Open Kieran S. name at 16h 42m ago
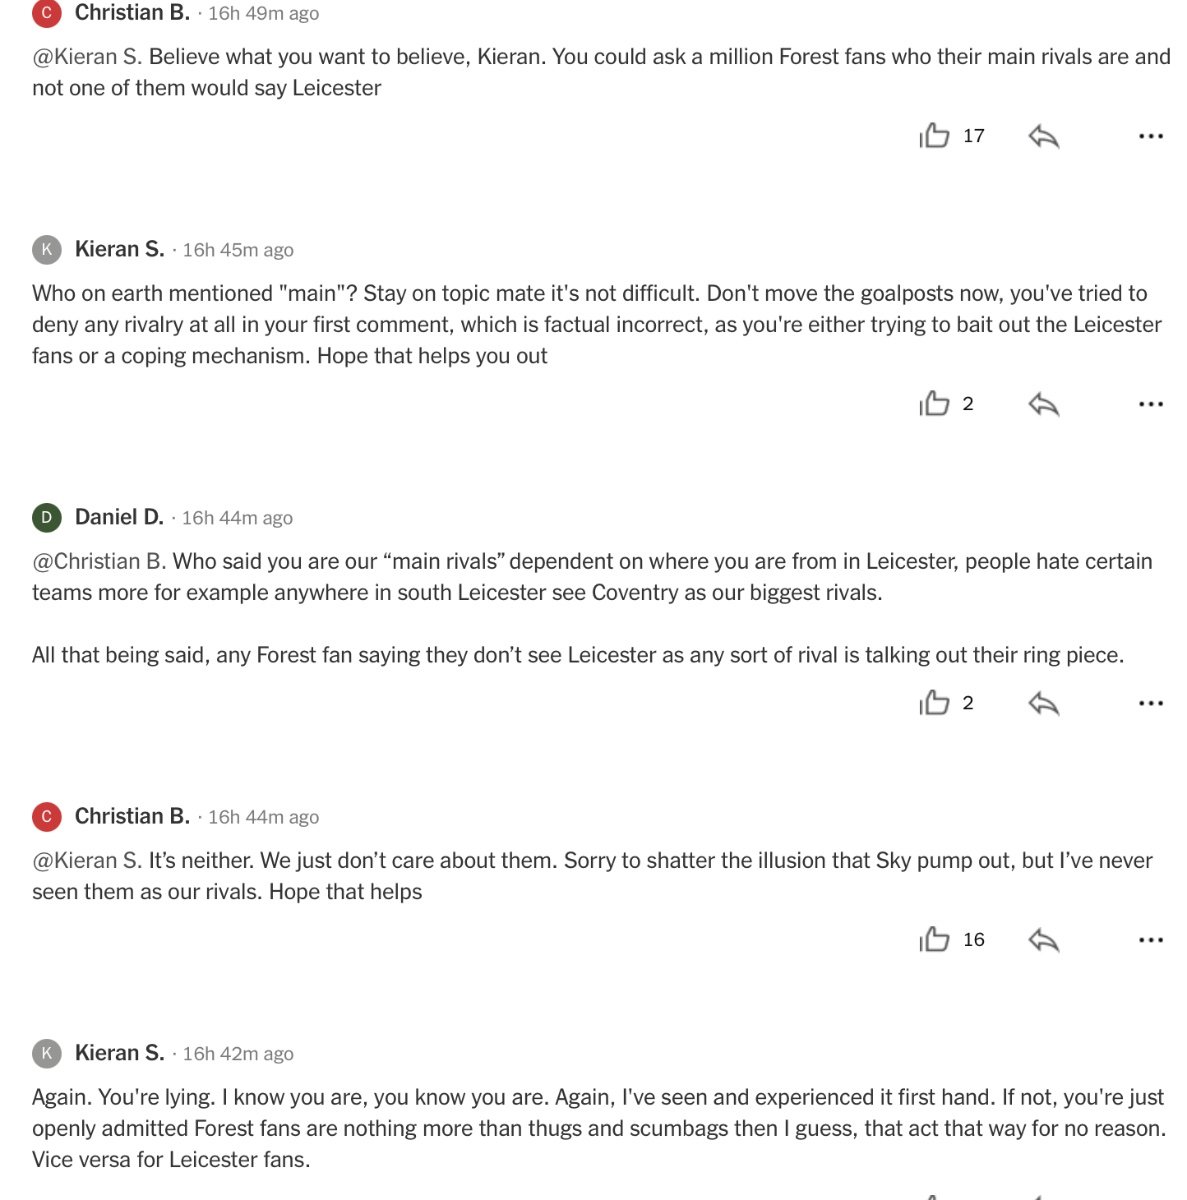This screenshot has width=1187, height=1200. [x=119, y=1053]
